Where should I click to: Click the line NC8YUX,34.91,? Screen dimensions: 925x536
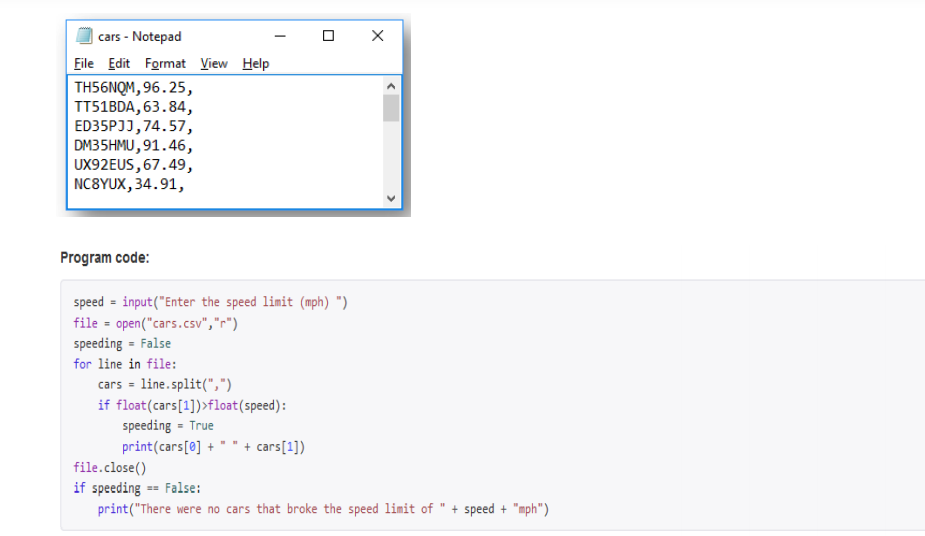click(x=129, y=185)
